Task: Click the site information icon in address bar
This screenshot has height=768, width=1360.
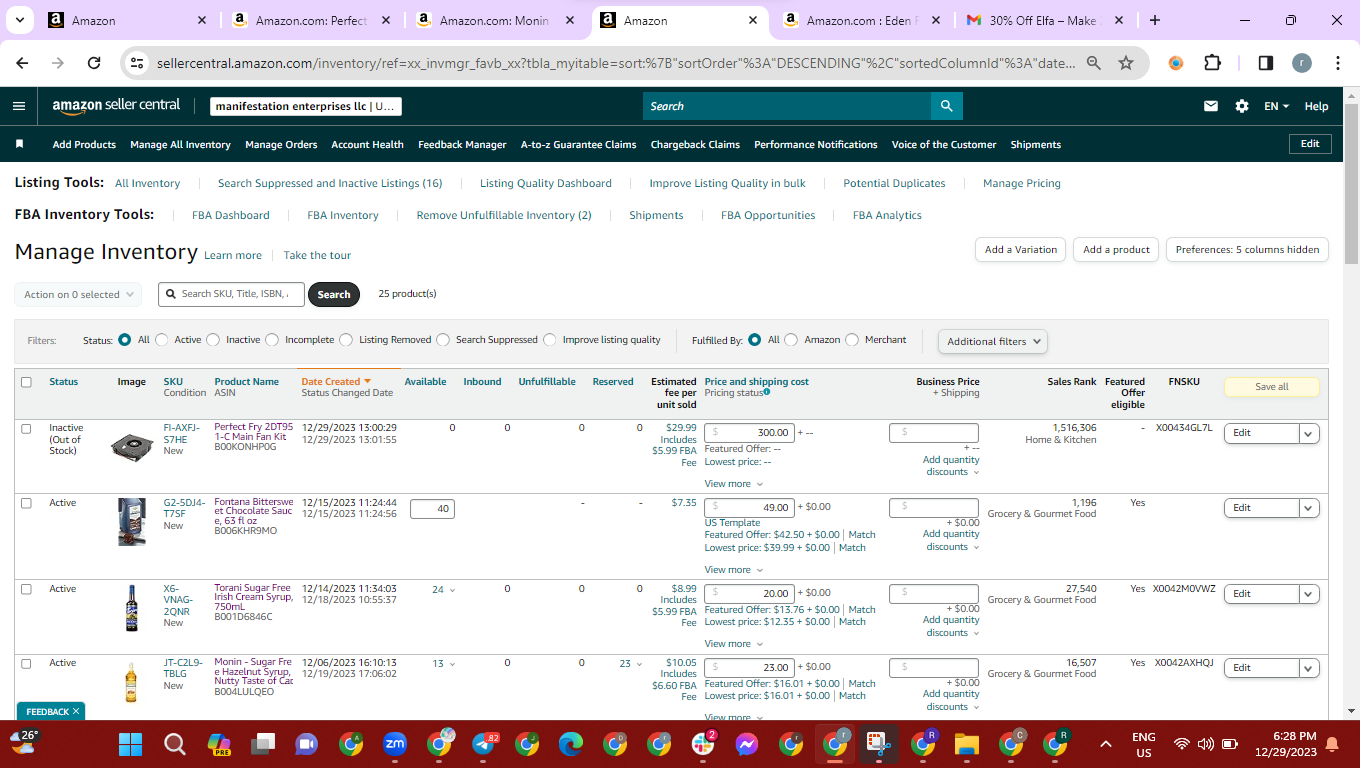Action: (x=138, y=63)
